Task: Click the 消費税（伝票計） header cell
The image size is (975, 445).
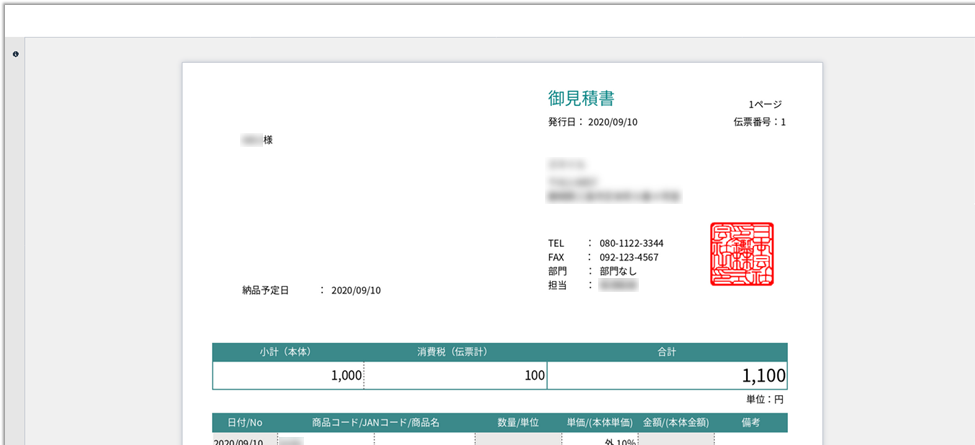Action: coord(456,352)
